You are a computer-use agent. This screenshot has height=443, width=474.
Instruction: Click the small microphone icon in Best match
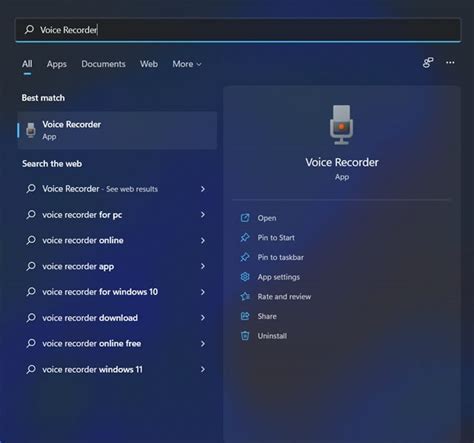pos(31,130)
